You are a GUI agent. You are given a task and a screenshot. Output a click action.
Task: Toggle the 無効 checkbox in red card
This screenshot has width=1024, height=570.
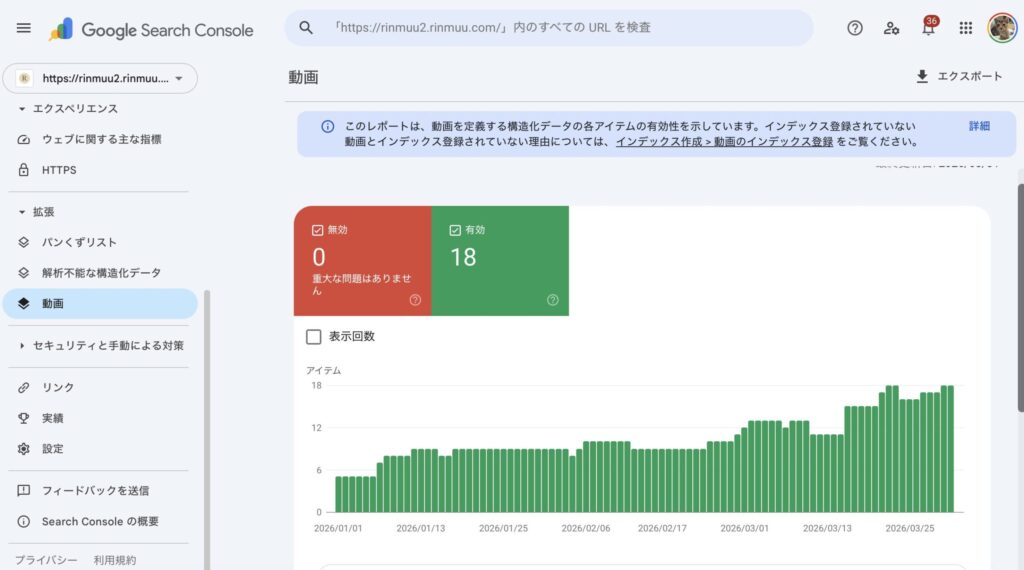317,230
